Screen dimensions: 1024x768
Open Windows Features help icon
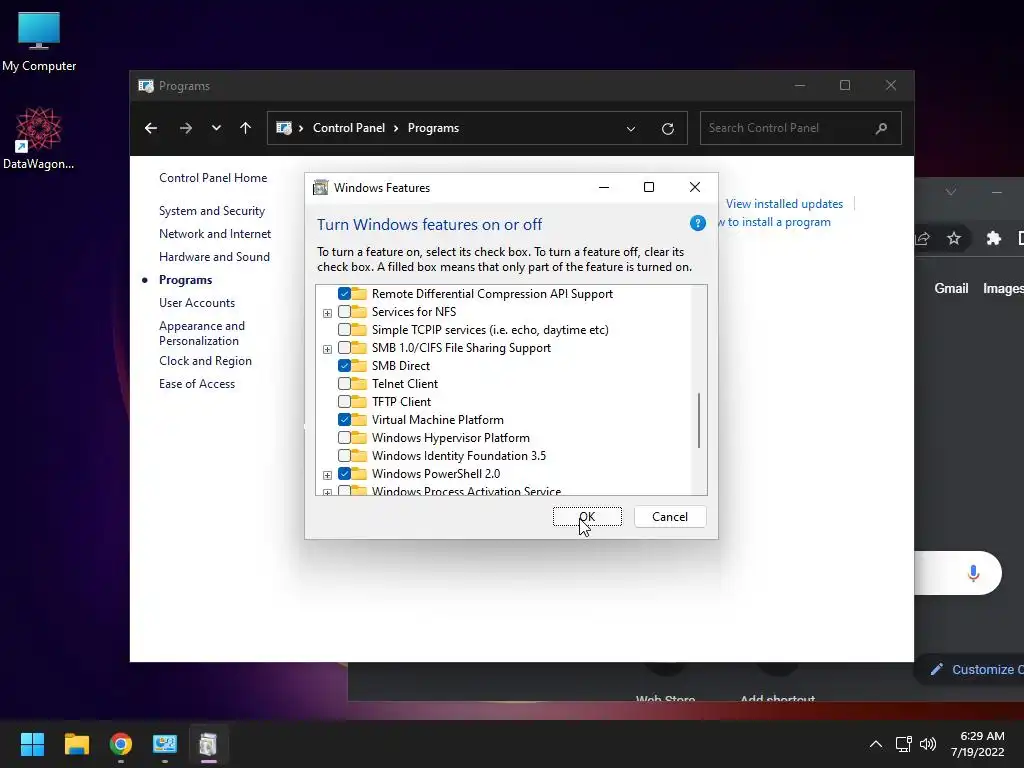697,223
